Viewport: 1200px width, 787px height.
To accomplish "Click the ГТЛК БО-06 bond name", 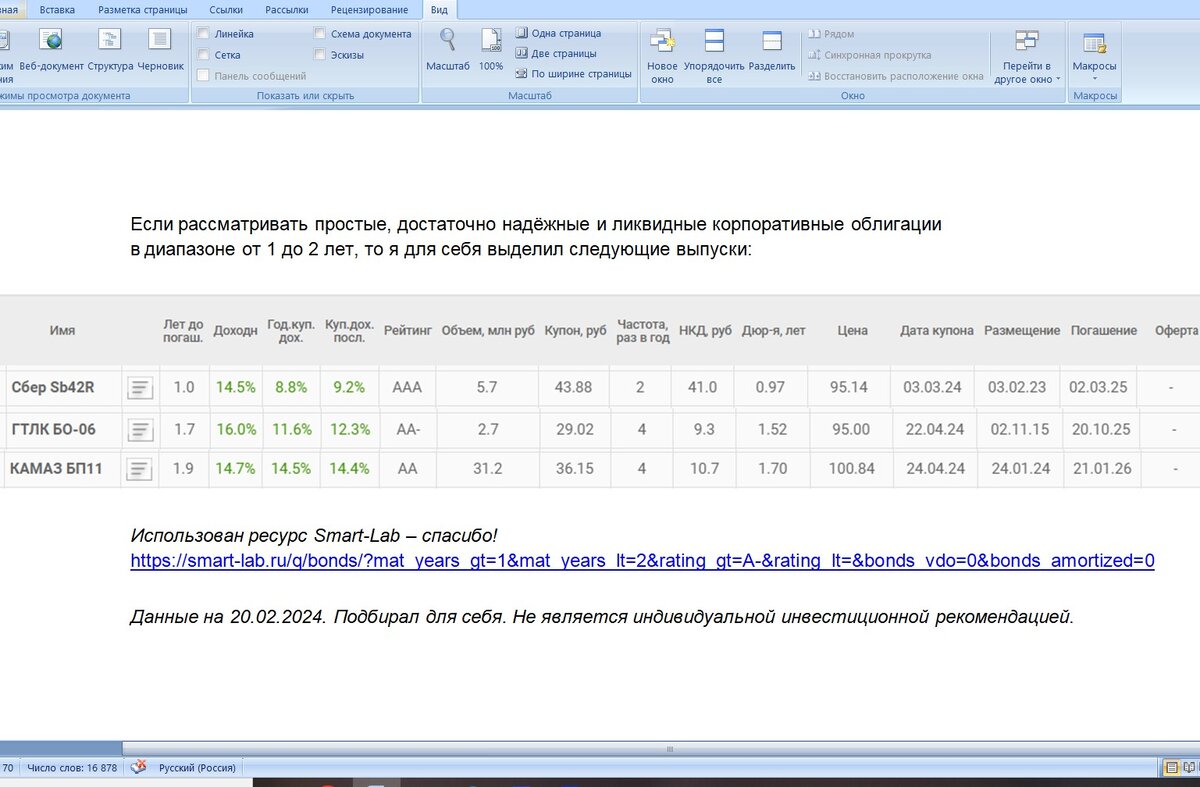I will (x=54, y=430).
